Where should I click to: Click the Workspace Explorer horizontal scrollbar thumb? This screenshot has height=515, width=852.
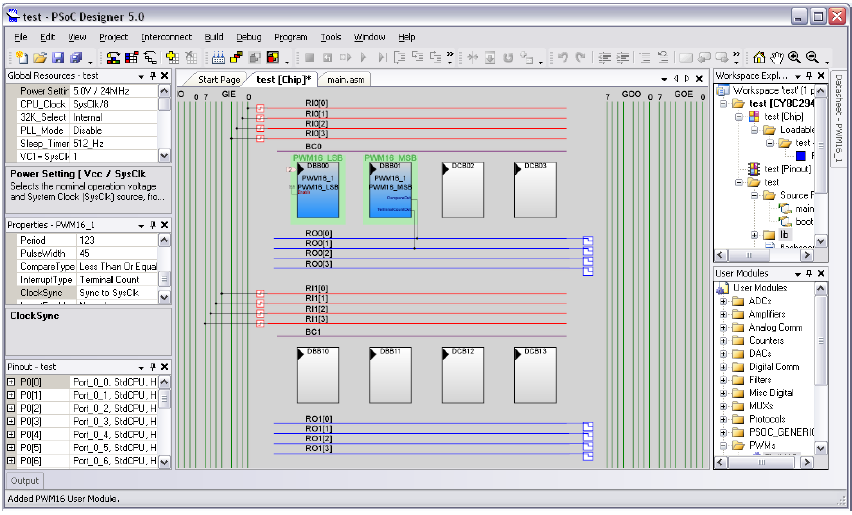point(749,255)
